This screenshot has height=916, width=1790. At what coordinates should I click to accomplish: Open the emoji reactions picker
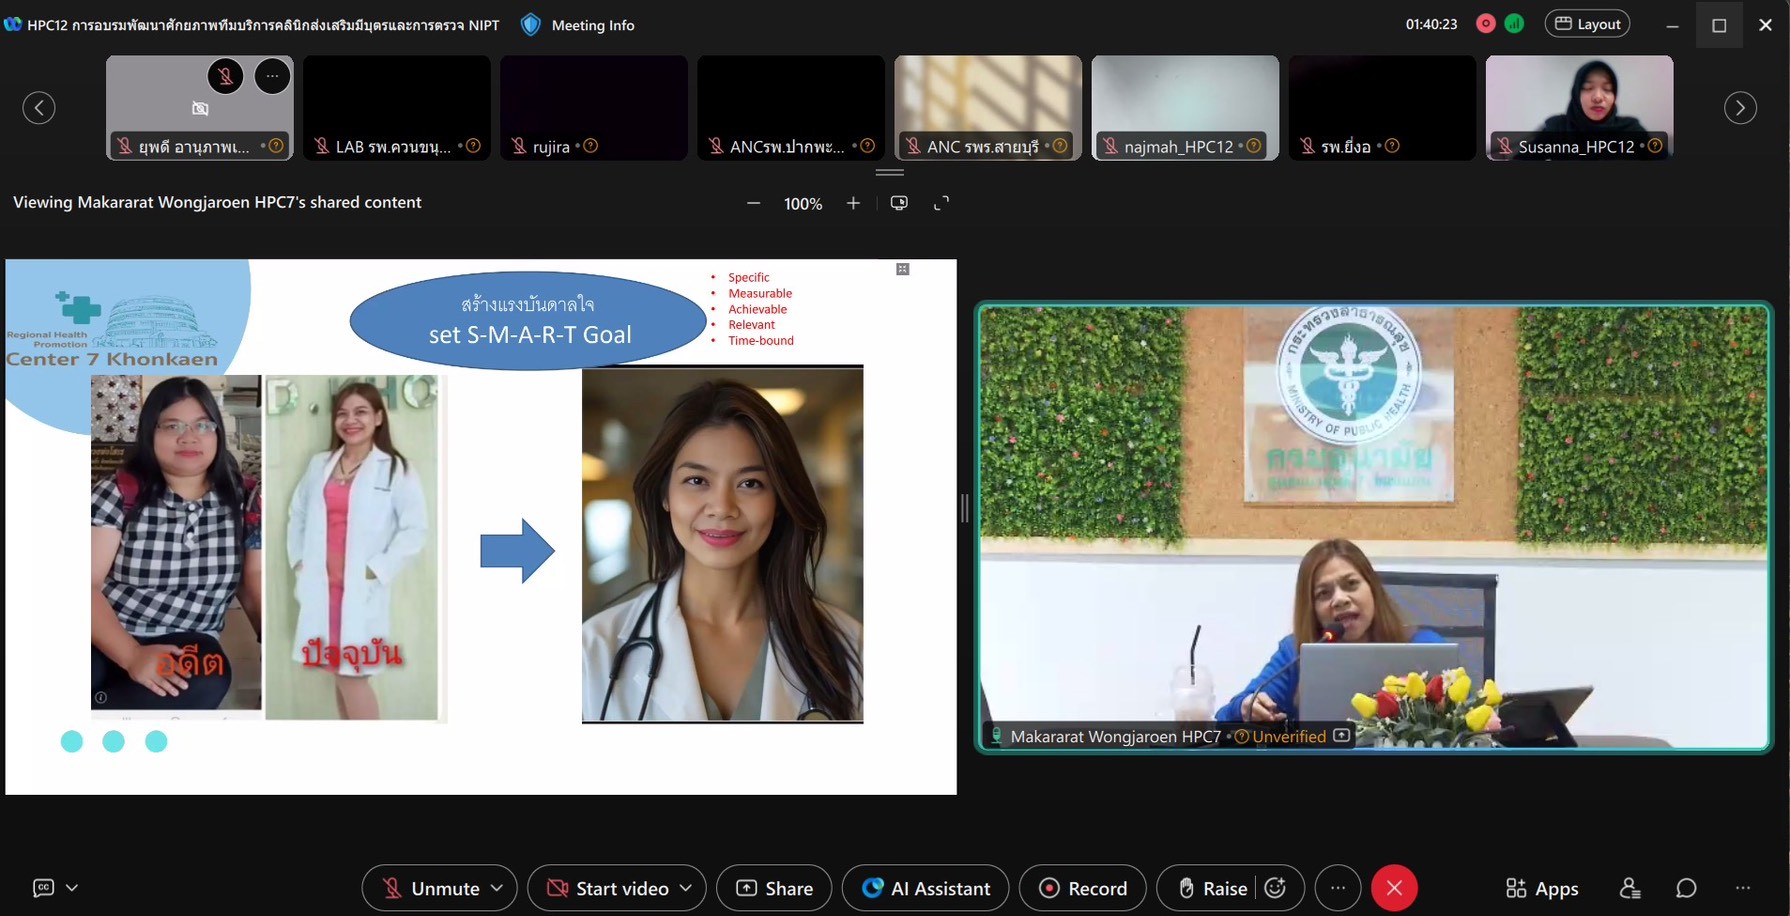point(1275,888)
